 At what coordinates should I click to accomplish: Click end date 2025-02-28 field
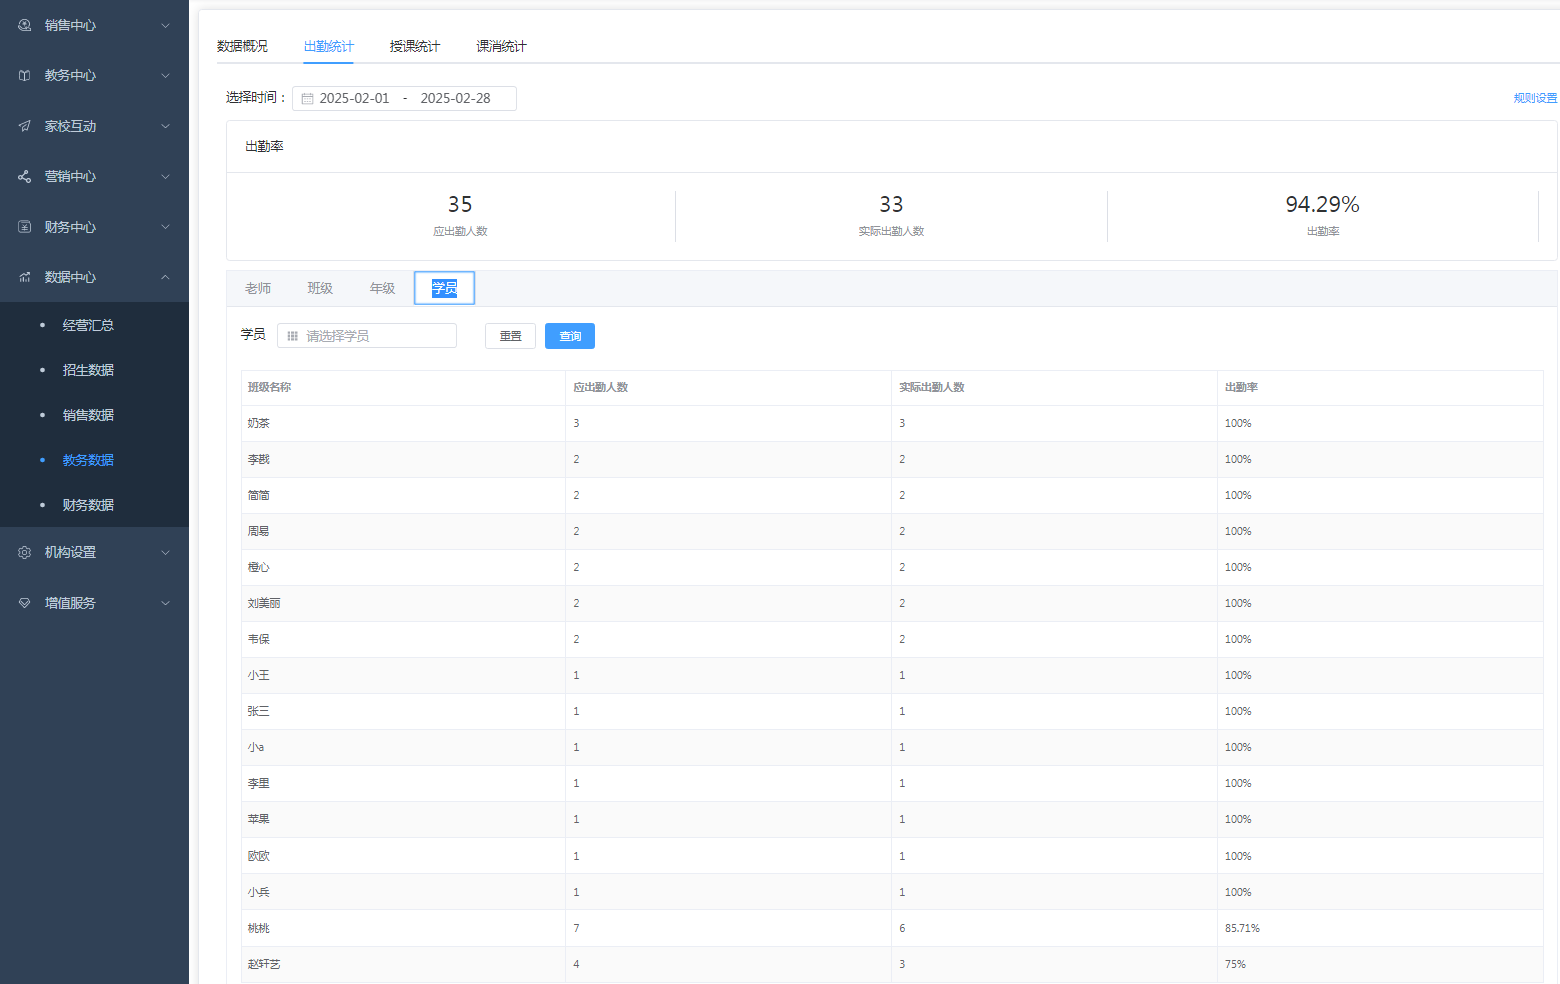tap(455, 98)
